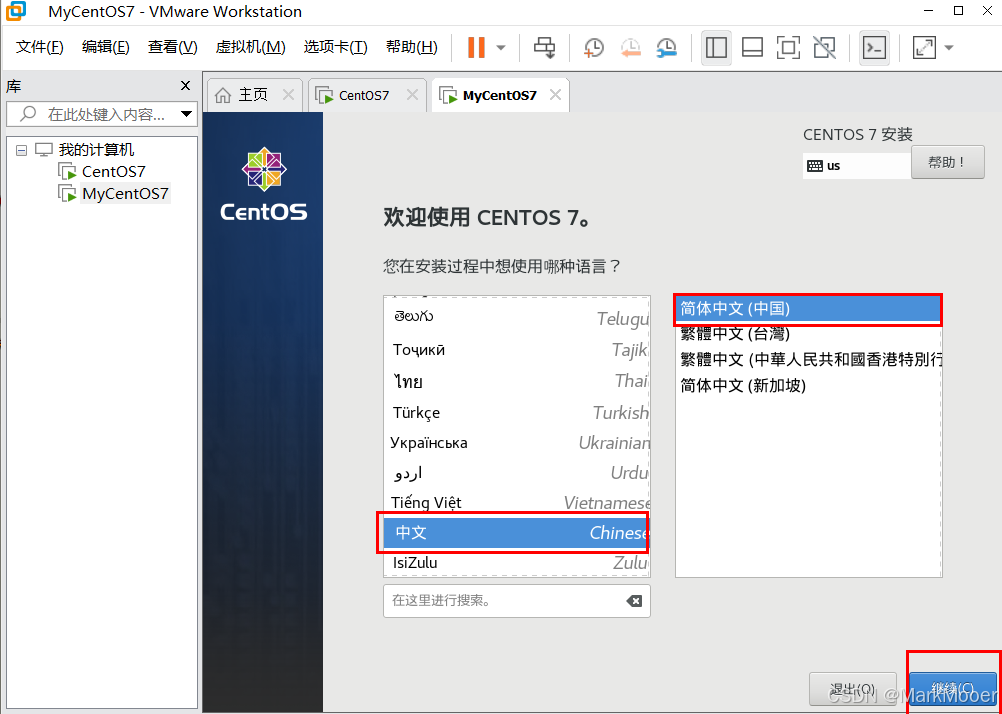The height and width of the screenshot is (714, 1002).
Task: Switch to the MyCentOS7 tab
Action: pos(499,95)
